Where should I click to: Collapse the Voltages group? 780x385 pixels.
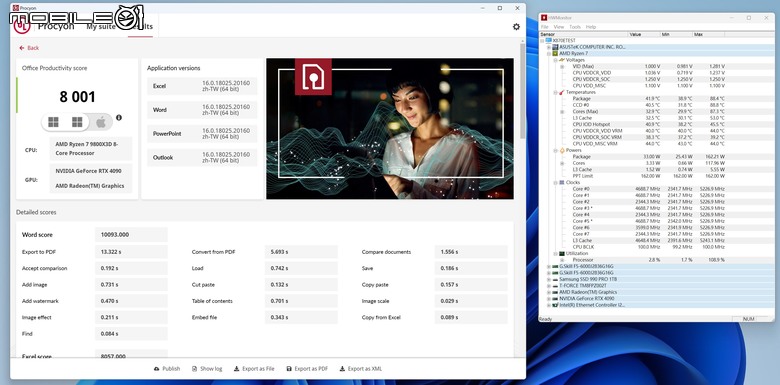click(555, 60)
